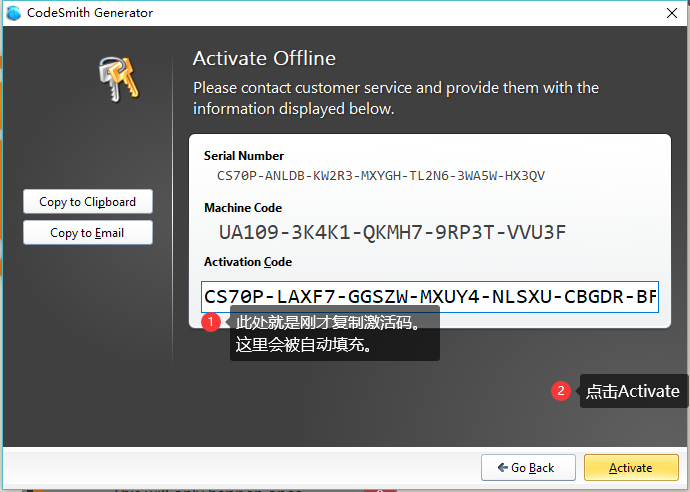The height and width of the screenshot is (492, 690).
Task: Focus the Activation Code input field
Action: click(430, 297)
